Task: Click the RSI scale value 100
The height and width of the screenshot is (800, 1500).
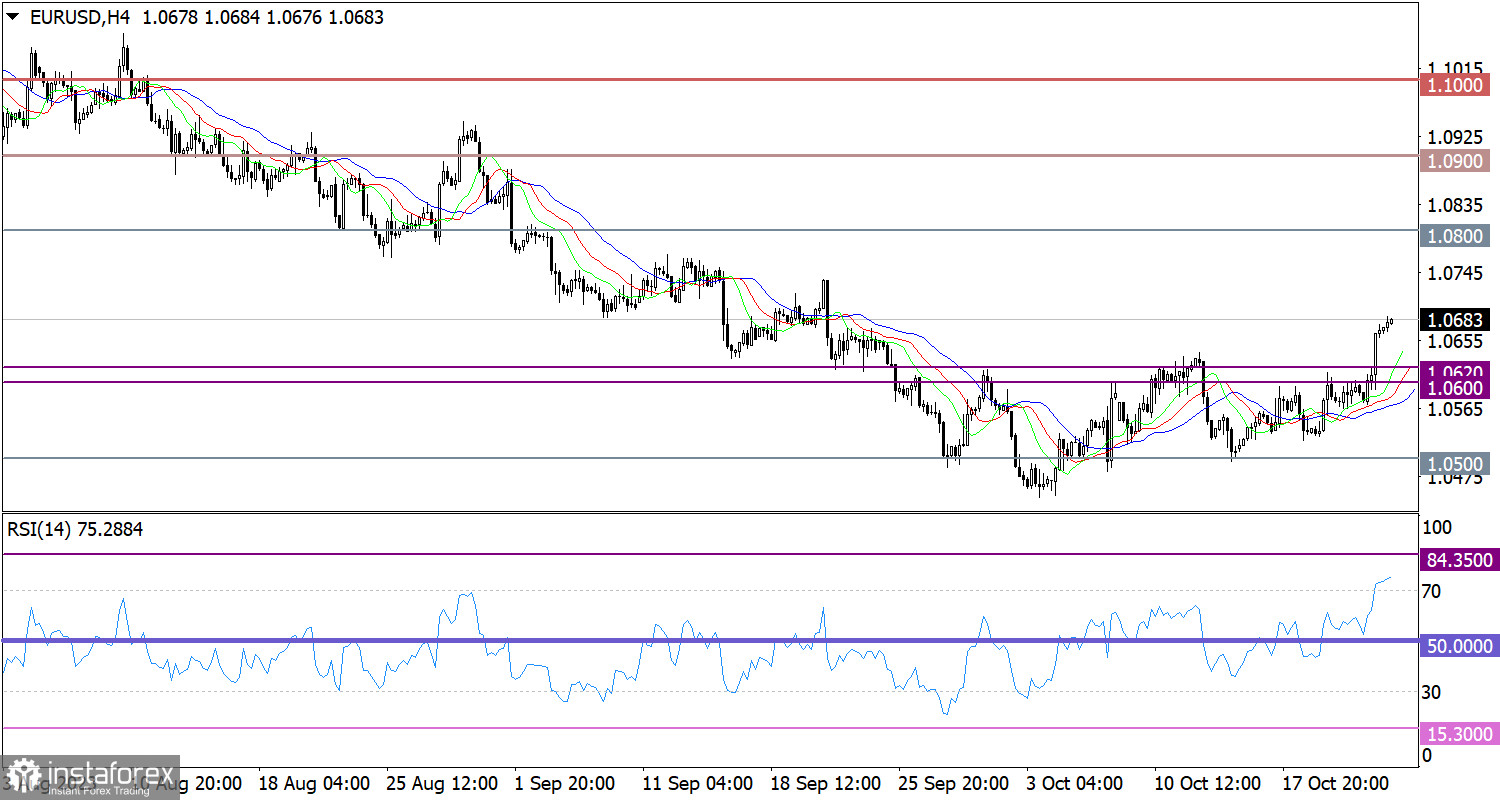Action: 1436,527
